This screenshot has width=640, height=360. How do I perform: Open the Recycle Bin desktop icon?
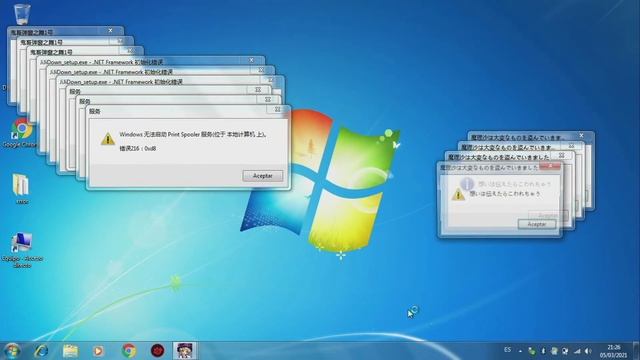pyautogui.click(x=22, y=14)
